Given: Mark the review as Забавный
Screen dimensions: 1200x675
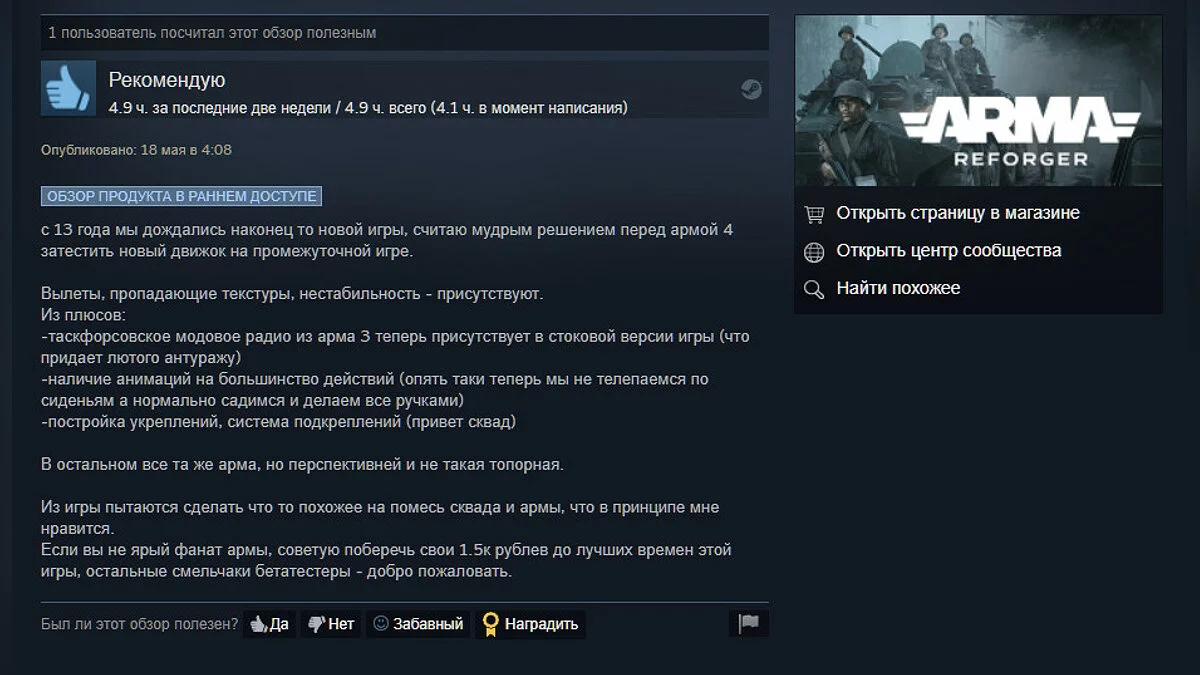Looking at the screenshot, I should pos(418,624).
